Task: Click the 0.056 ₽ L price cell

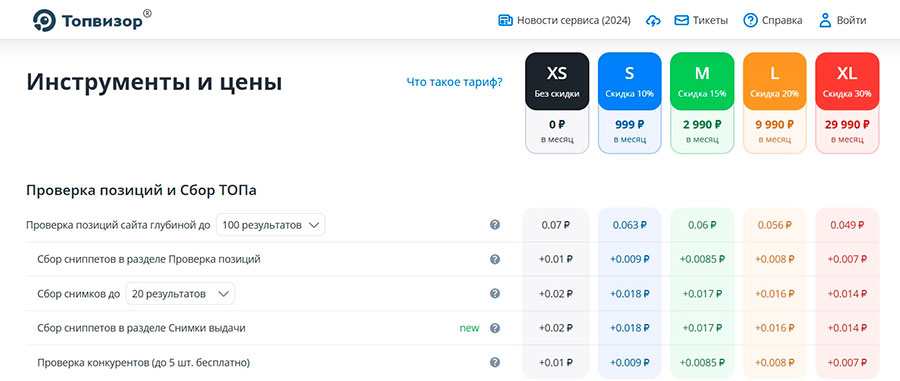Action: 774,225
